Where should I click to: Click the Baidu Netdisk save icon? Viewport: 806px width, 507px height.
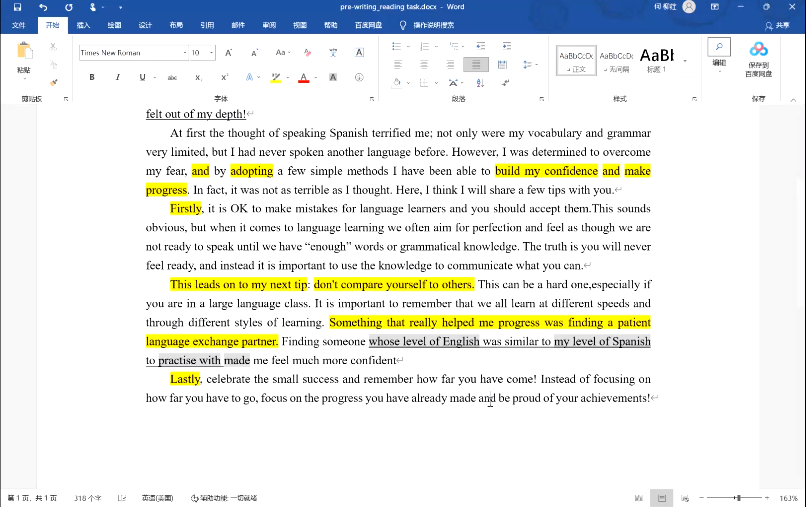tap(758, 58)
